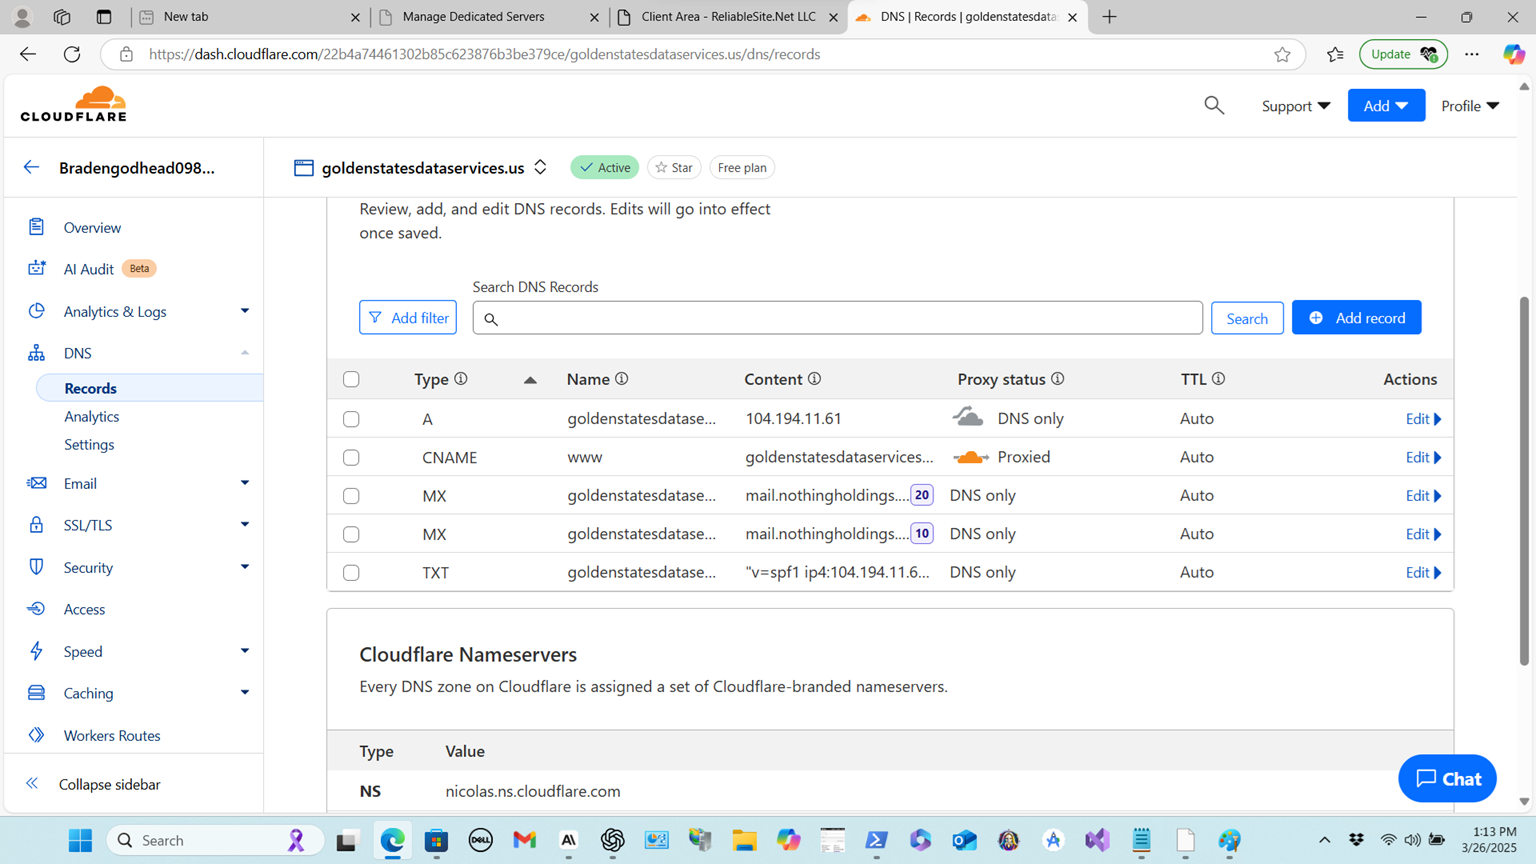Open AI Audit beta page
This screenshot has height=864, width=1536.
tap(89, 269)
